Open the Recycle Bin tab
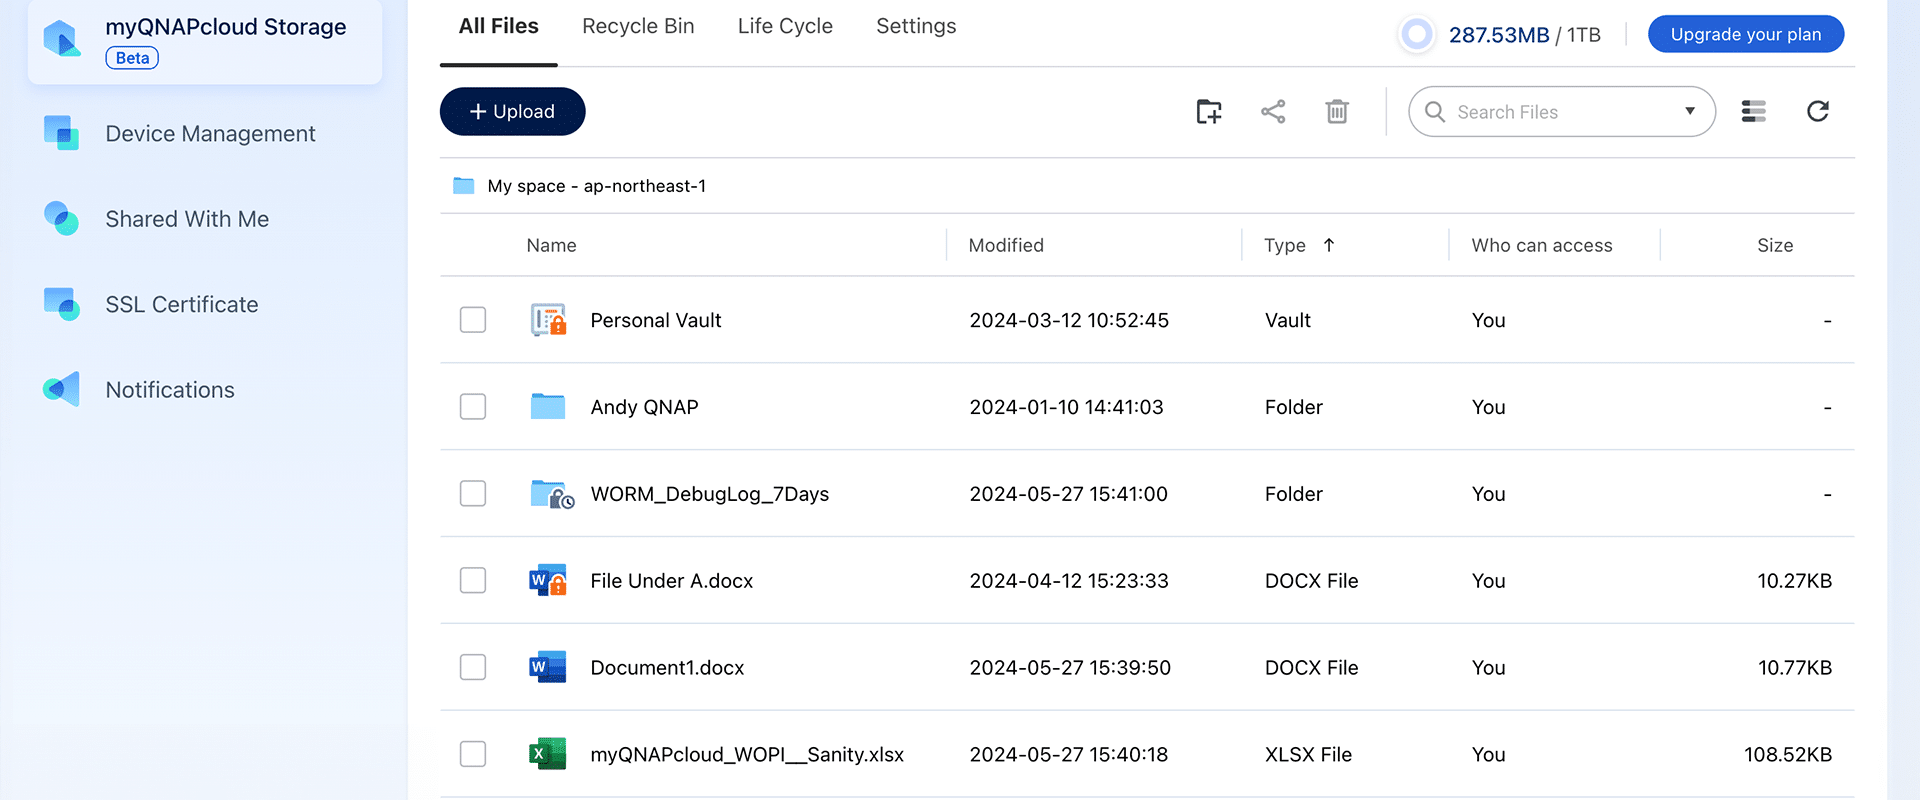 (x=638, y=26)
